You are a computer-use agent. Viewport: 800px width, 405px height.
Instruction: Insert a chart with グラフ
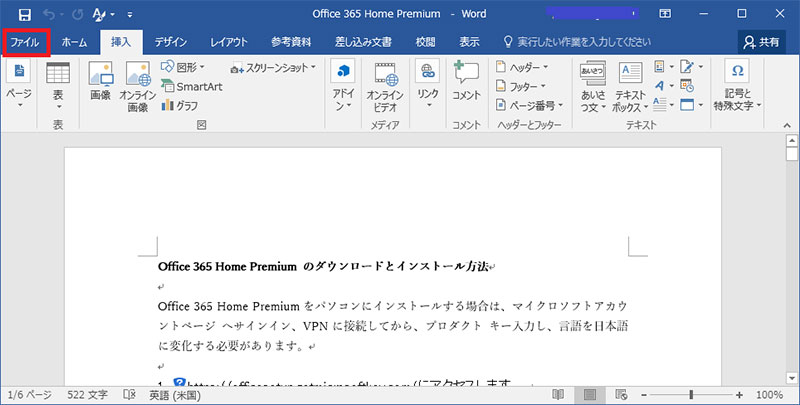pyautogui.click(x=180, y=106)
